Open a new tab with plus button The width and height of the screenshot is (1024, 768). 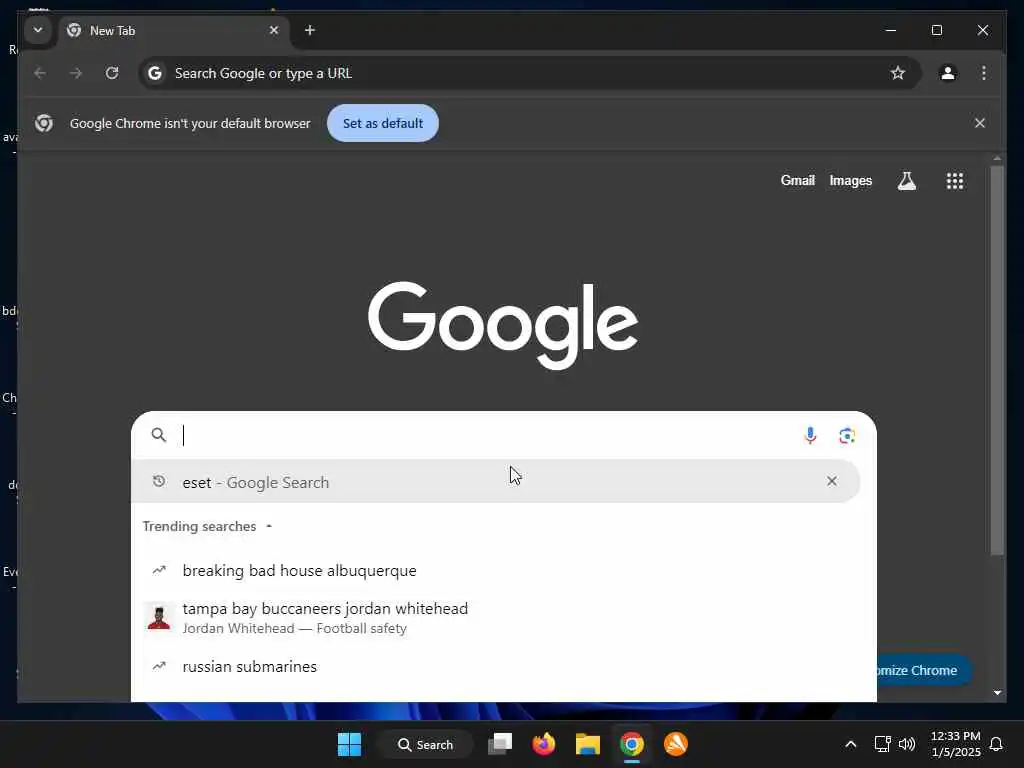point(310,30)
